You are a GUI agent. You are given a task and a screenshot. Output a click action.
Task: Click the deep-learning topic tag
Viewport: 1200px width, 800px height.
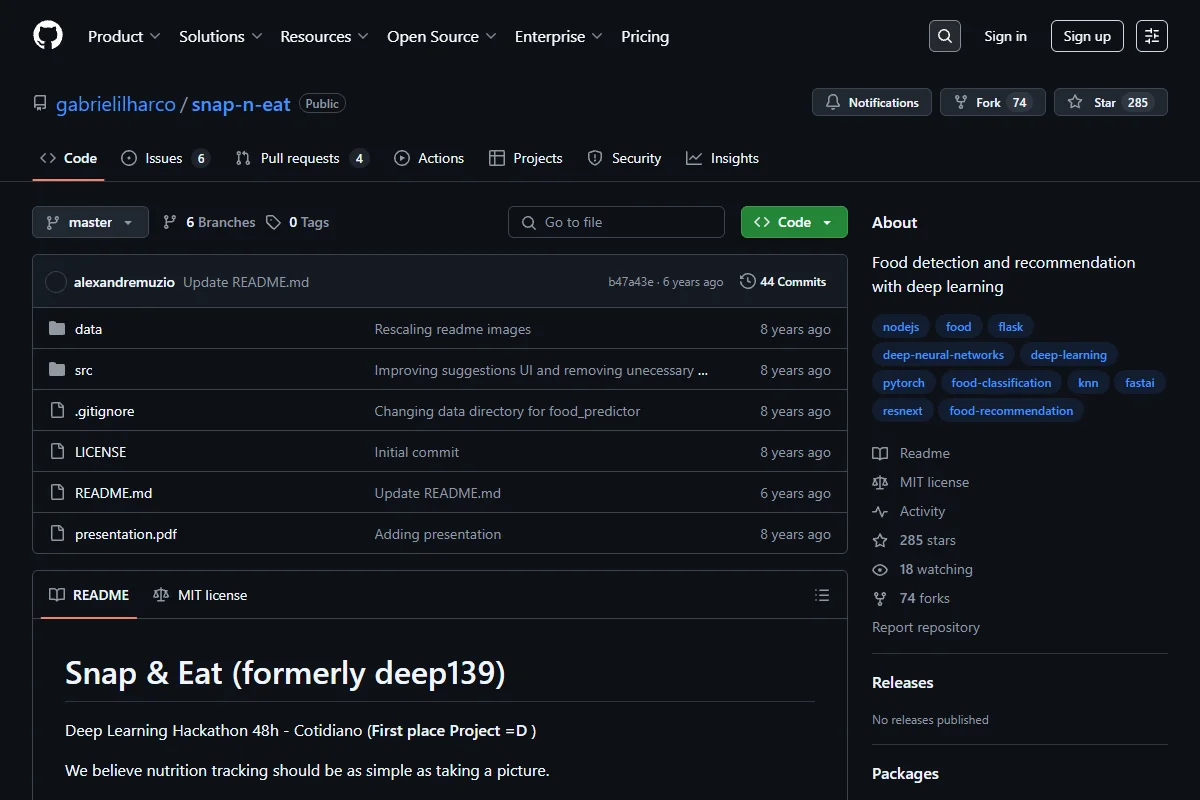pyautogui.click(x=1068, y=354)
